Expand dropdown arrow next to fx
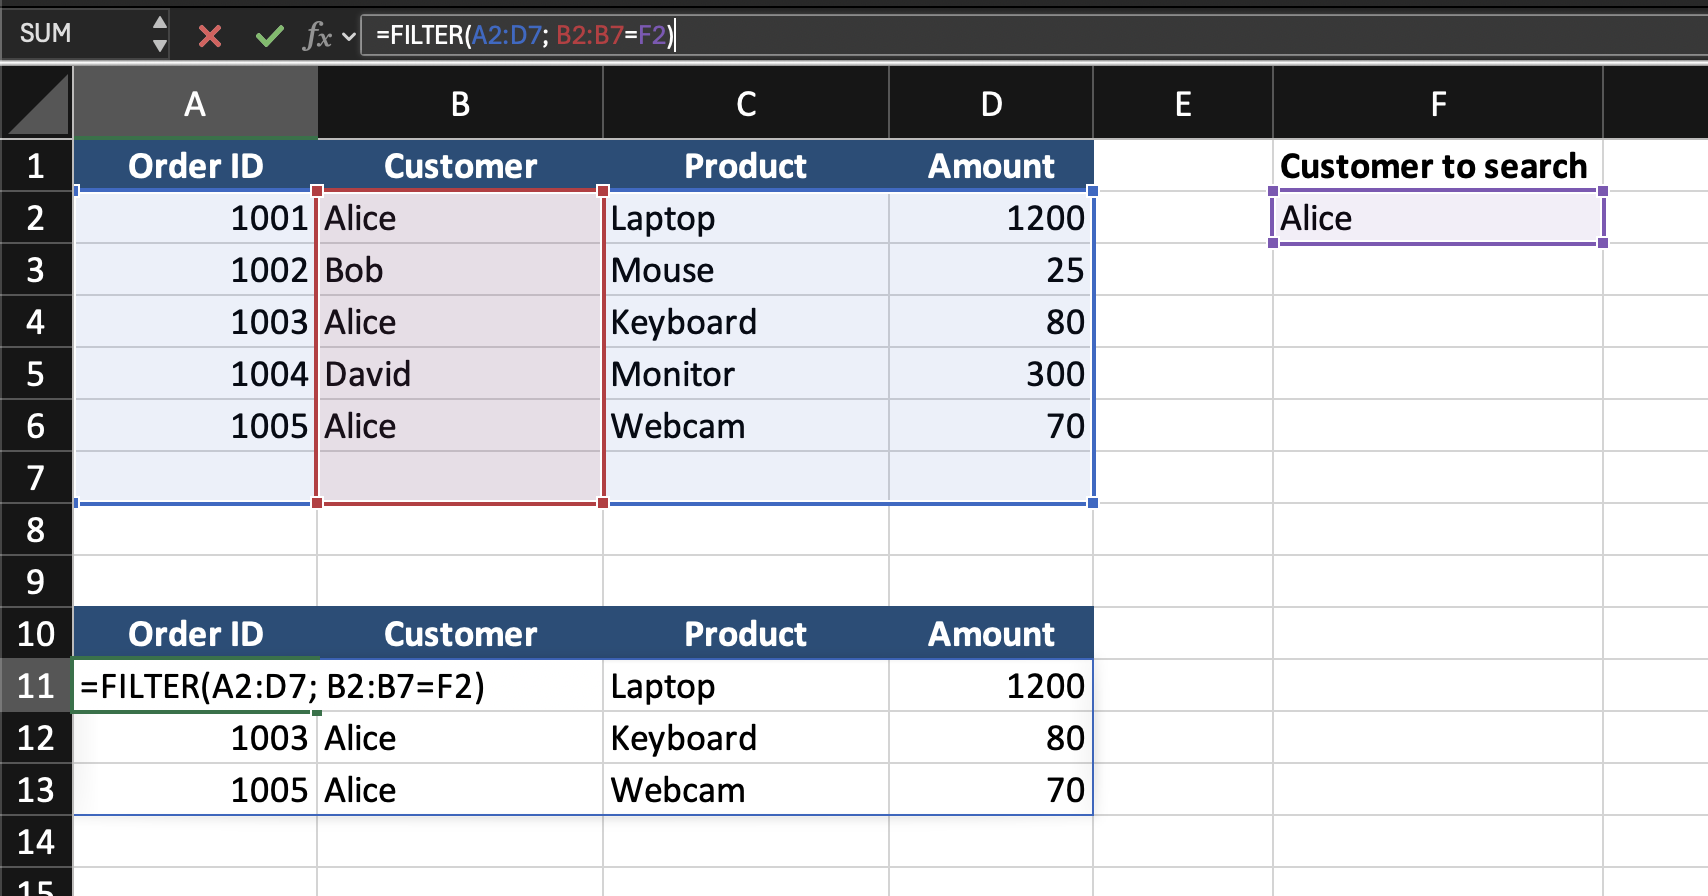This screenshot has height=896, width=1708. (349, 37)
